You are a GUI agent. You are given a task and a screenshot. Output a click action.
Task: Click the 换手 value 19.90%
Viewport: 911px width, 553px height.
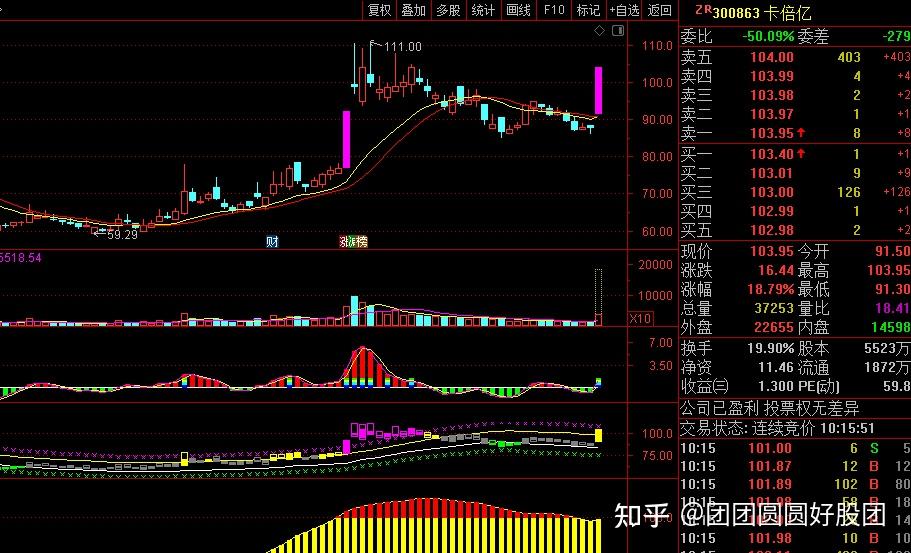[x=772, y=349]
